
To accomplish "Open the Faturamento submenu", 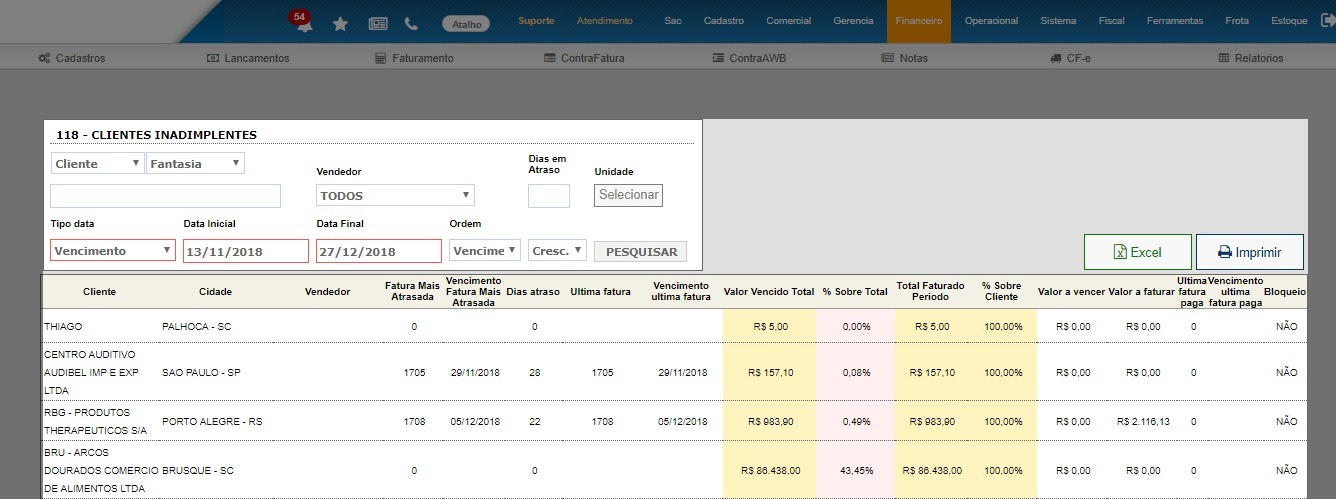I will [414, 58].
